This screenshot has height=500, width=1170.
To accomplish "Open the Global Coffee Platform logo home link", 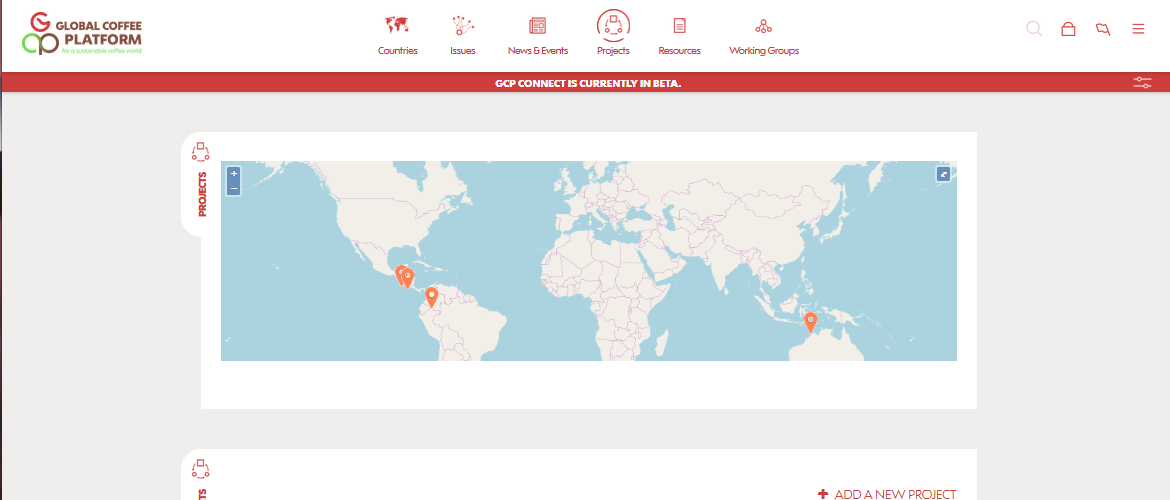I will click(x=82, y=34).
